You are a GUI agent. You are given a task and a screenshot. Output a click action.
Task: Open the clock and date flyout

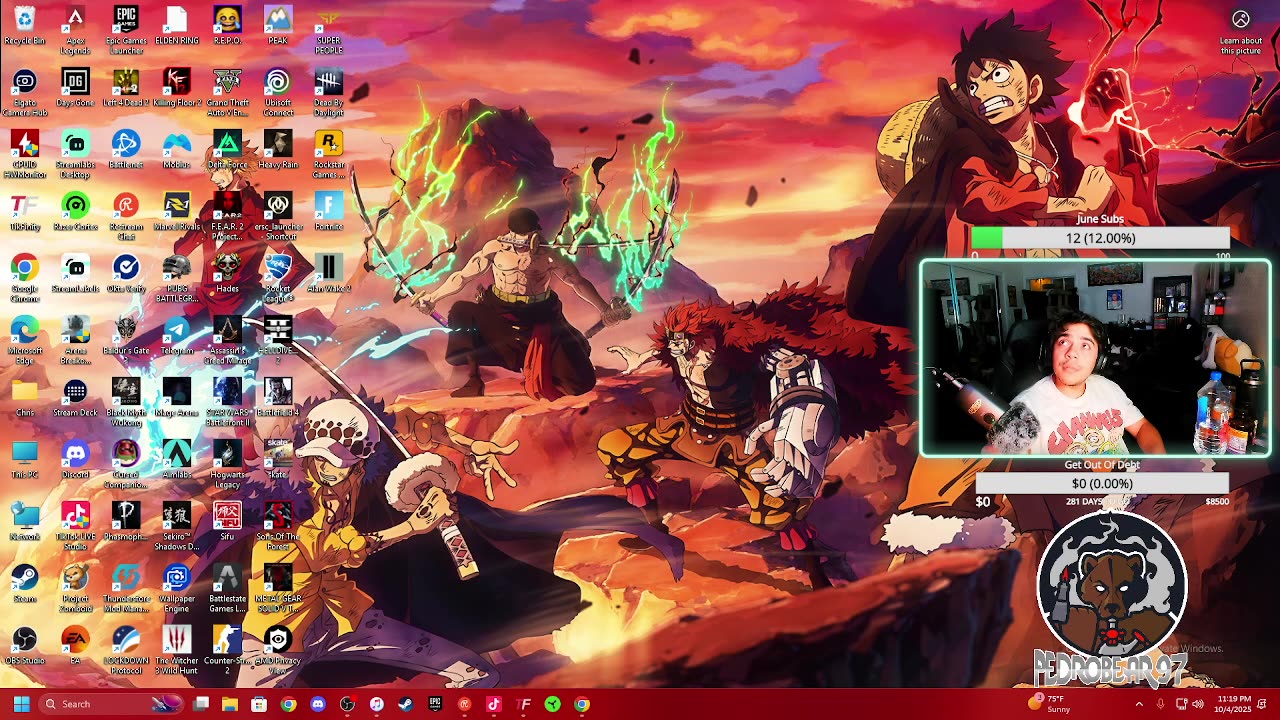pyautogui.click(x=1234, y=704)
